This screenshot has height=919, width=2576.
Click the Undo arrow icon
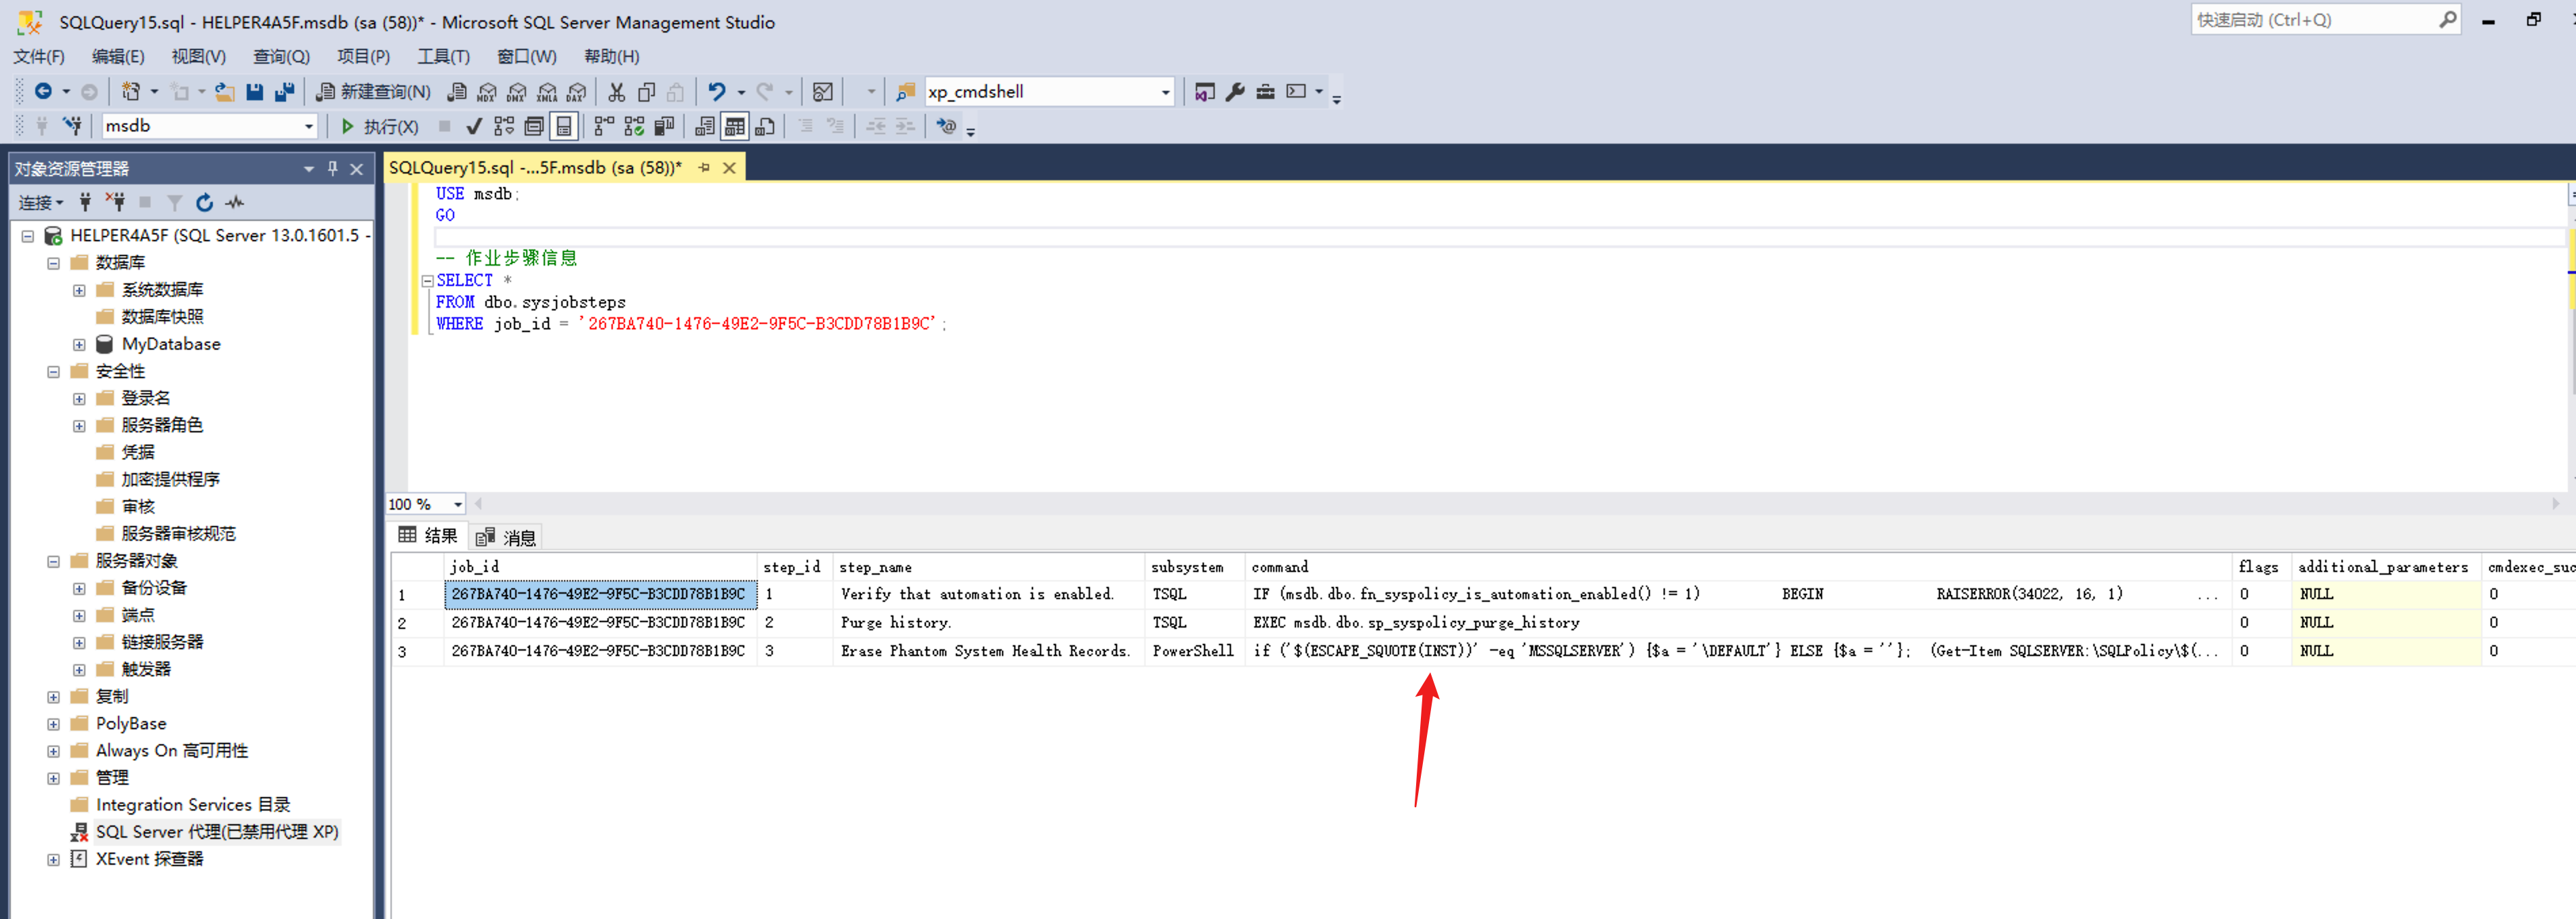[x=716, y=92]
